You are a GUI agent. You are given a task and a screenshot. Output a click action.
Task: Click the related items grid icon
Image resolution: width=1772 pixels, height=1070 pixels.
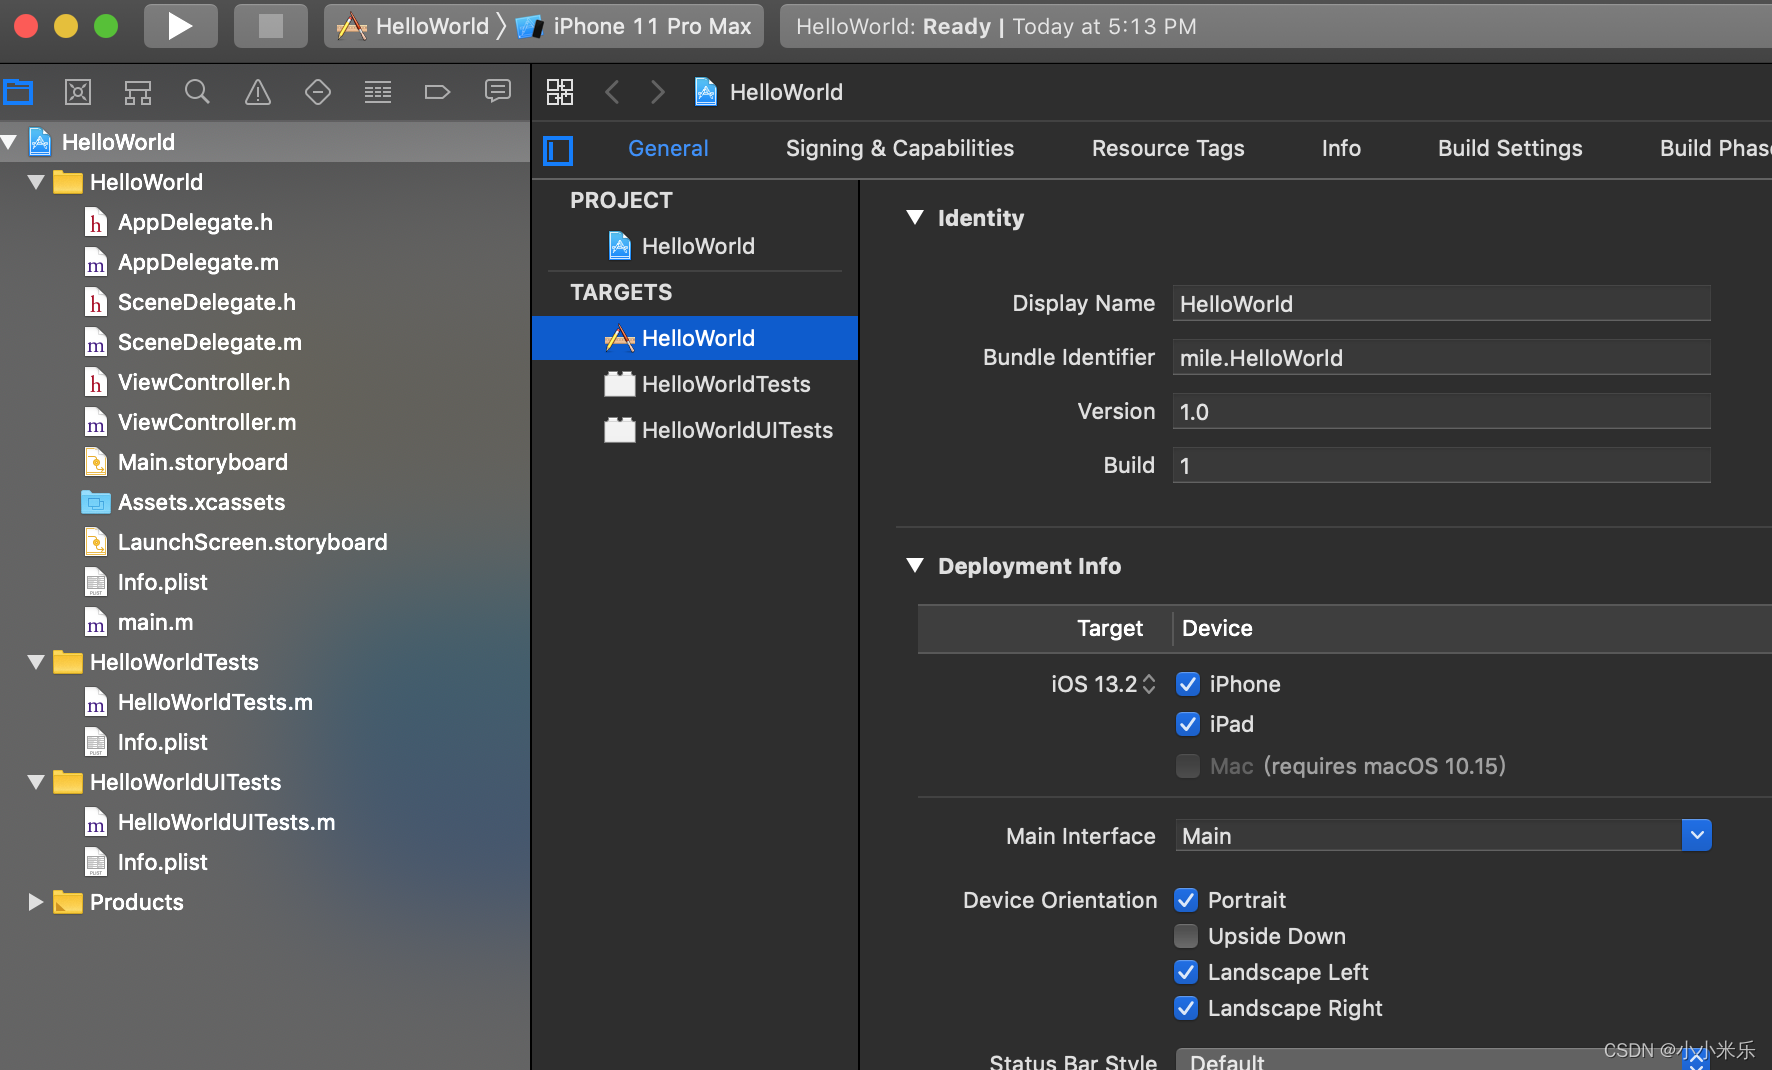pos(560,92)
